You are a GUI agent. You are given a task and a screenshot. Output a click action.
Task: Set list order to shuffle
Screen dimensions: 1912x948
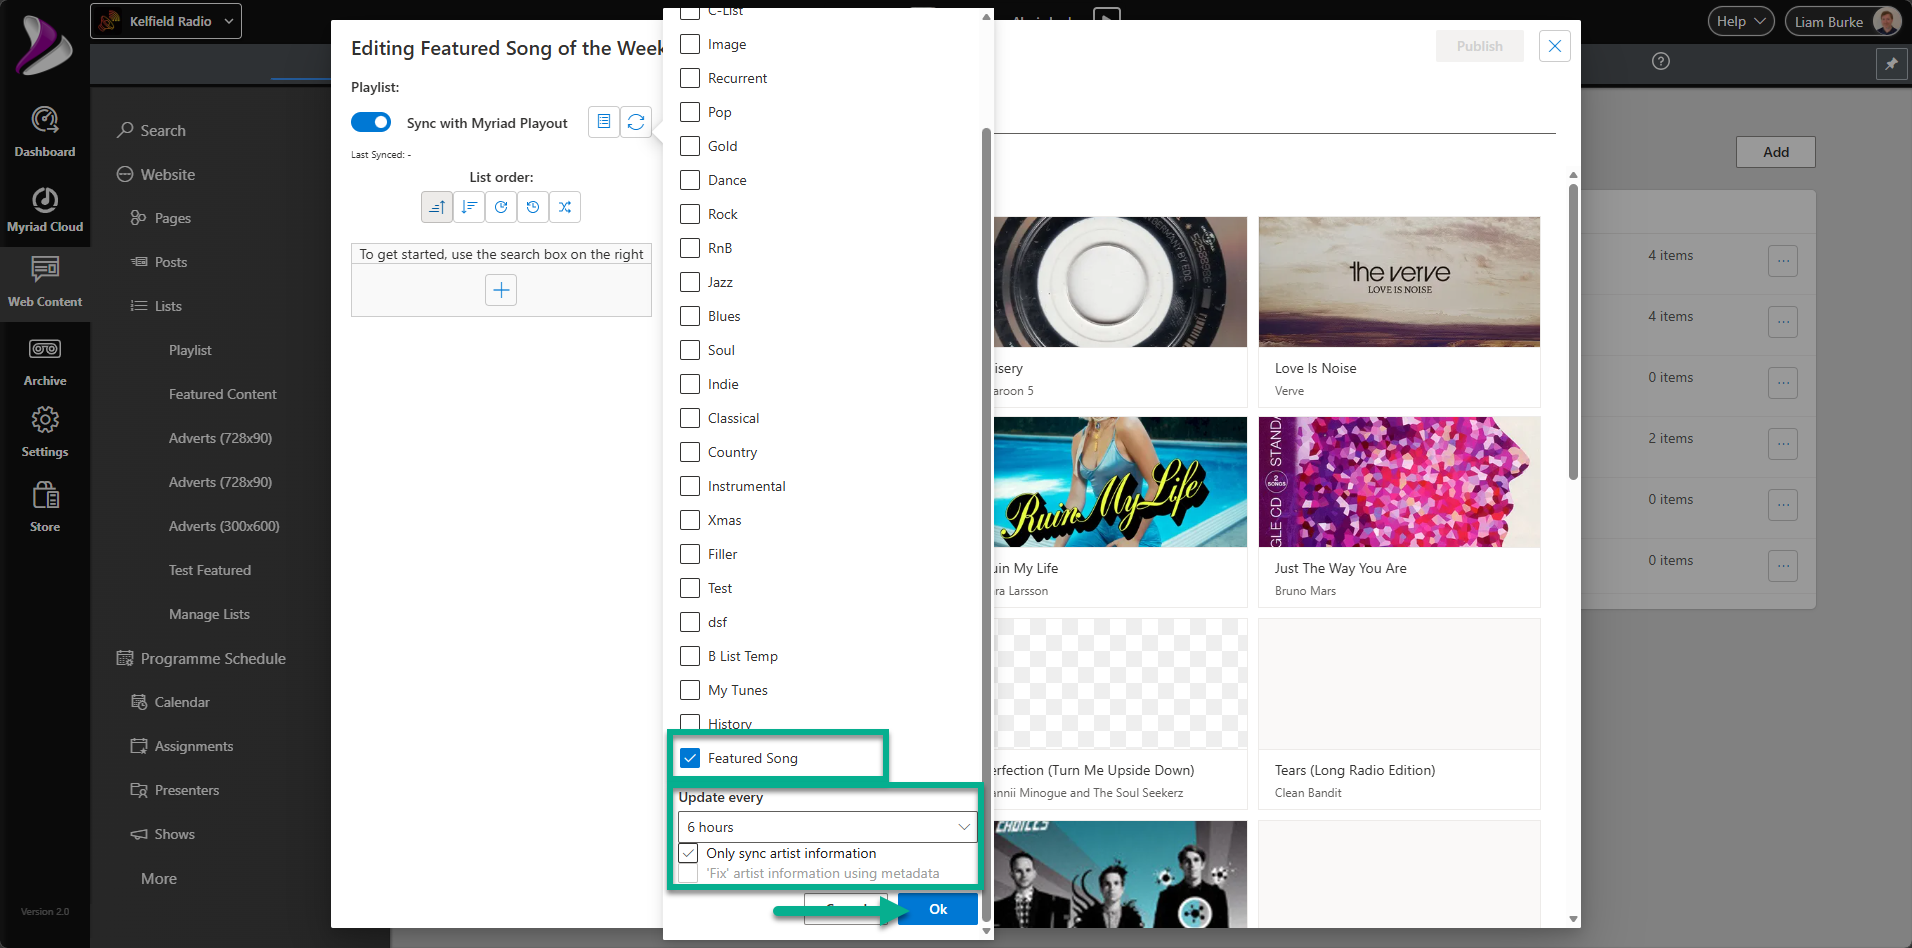(565, 207)
